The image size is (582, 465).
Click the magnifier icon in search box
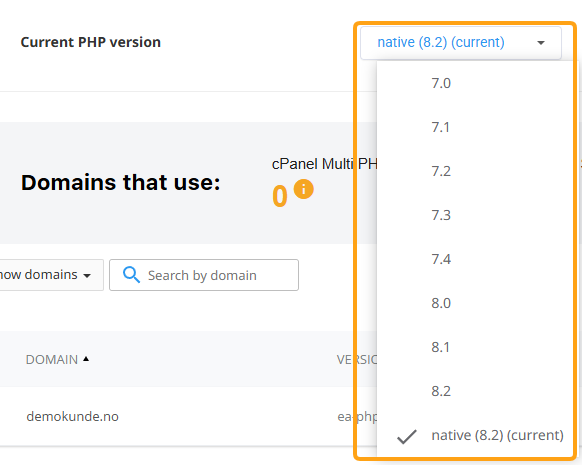pyautogui.click(x=131, y=275)
